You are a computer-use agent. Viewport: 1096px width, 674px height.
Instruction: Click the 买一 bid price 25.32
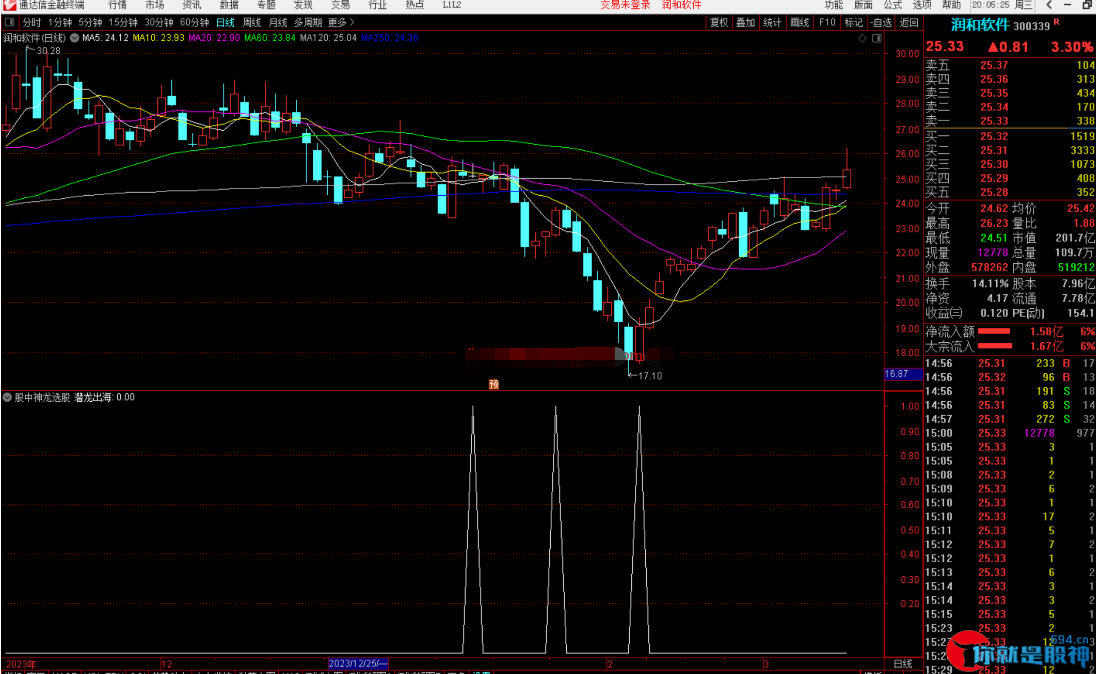tap(994, 136)
